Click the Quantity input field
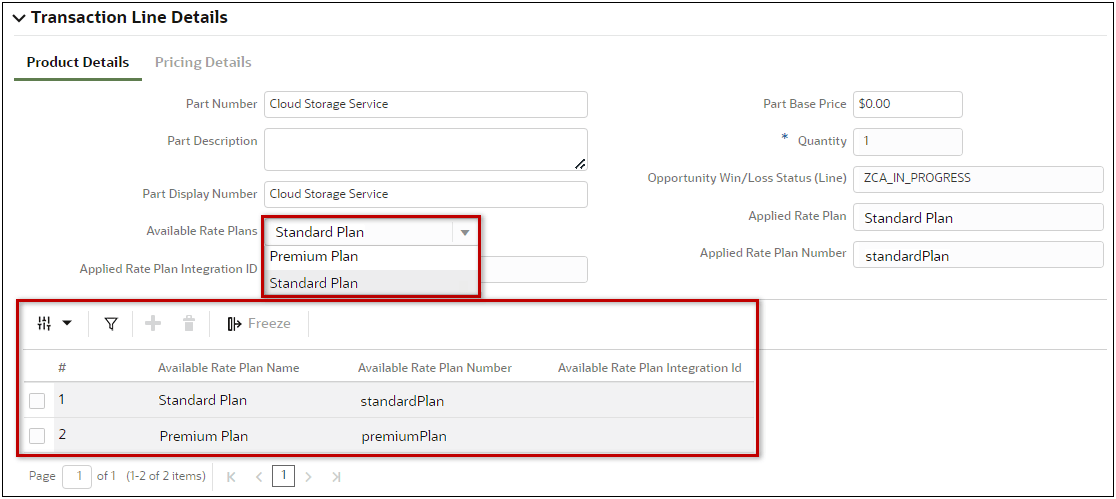Screen dimensions: 1116x499 pos(907,141)
